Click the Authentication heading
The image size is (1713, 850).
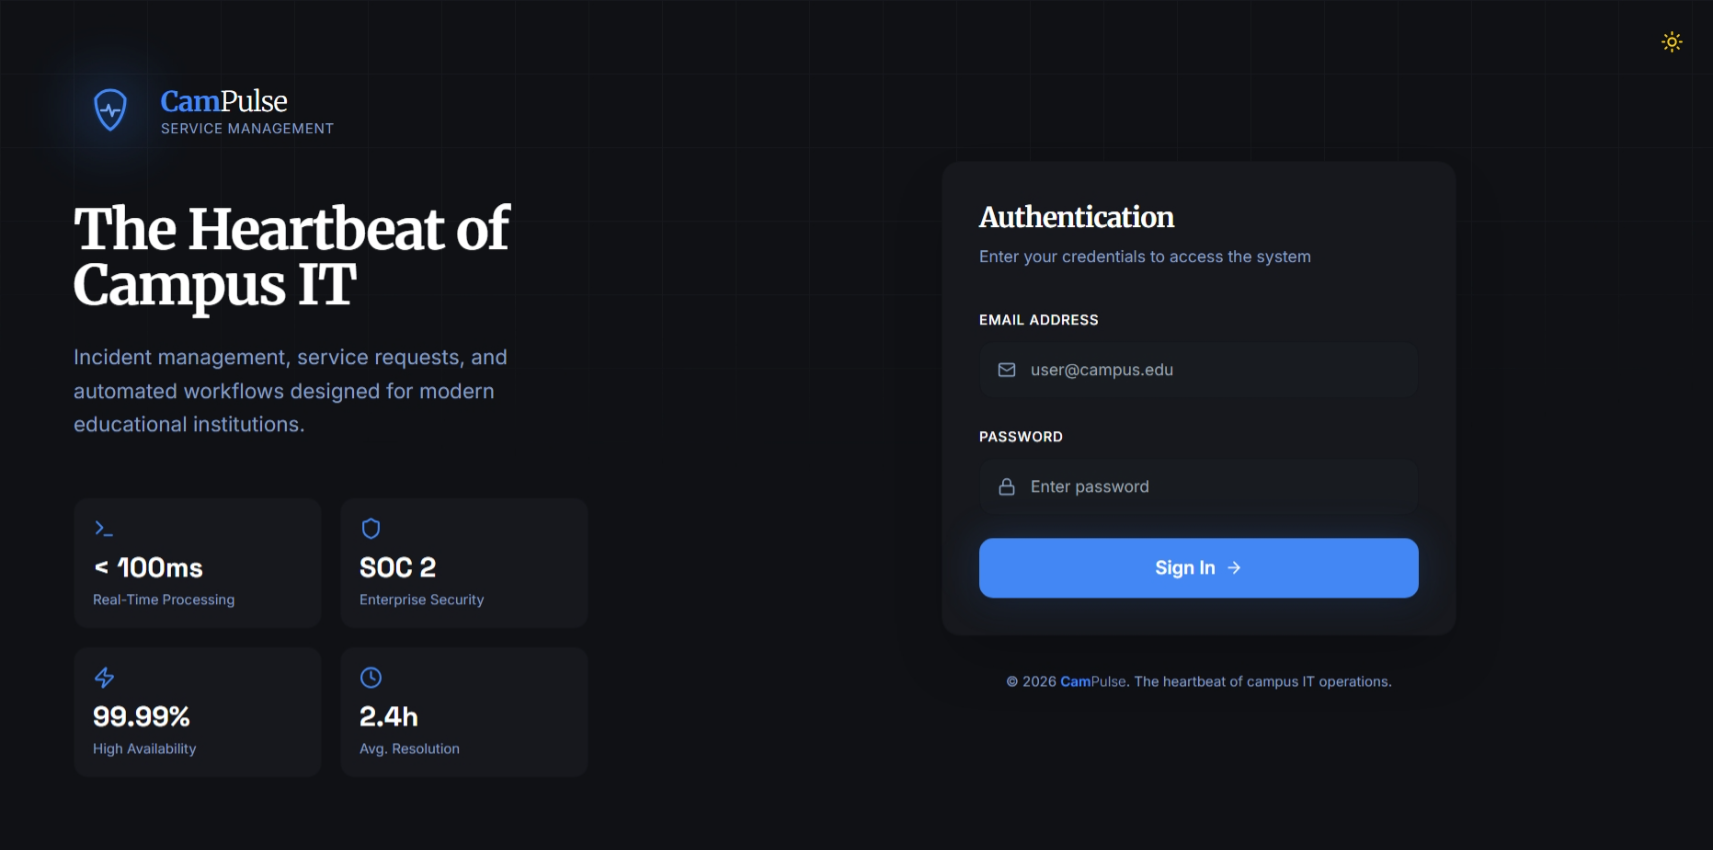[1076, 217]
